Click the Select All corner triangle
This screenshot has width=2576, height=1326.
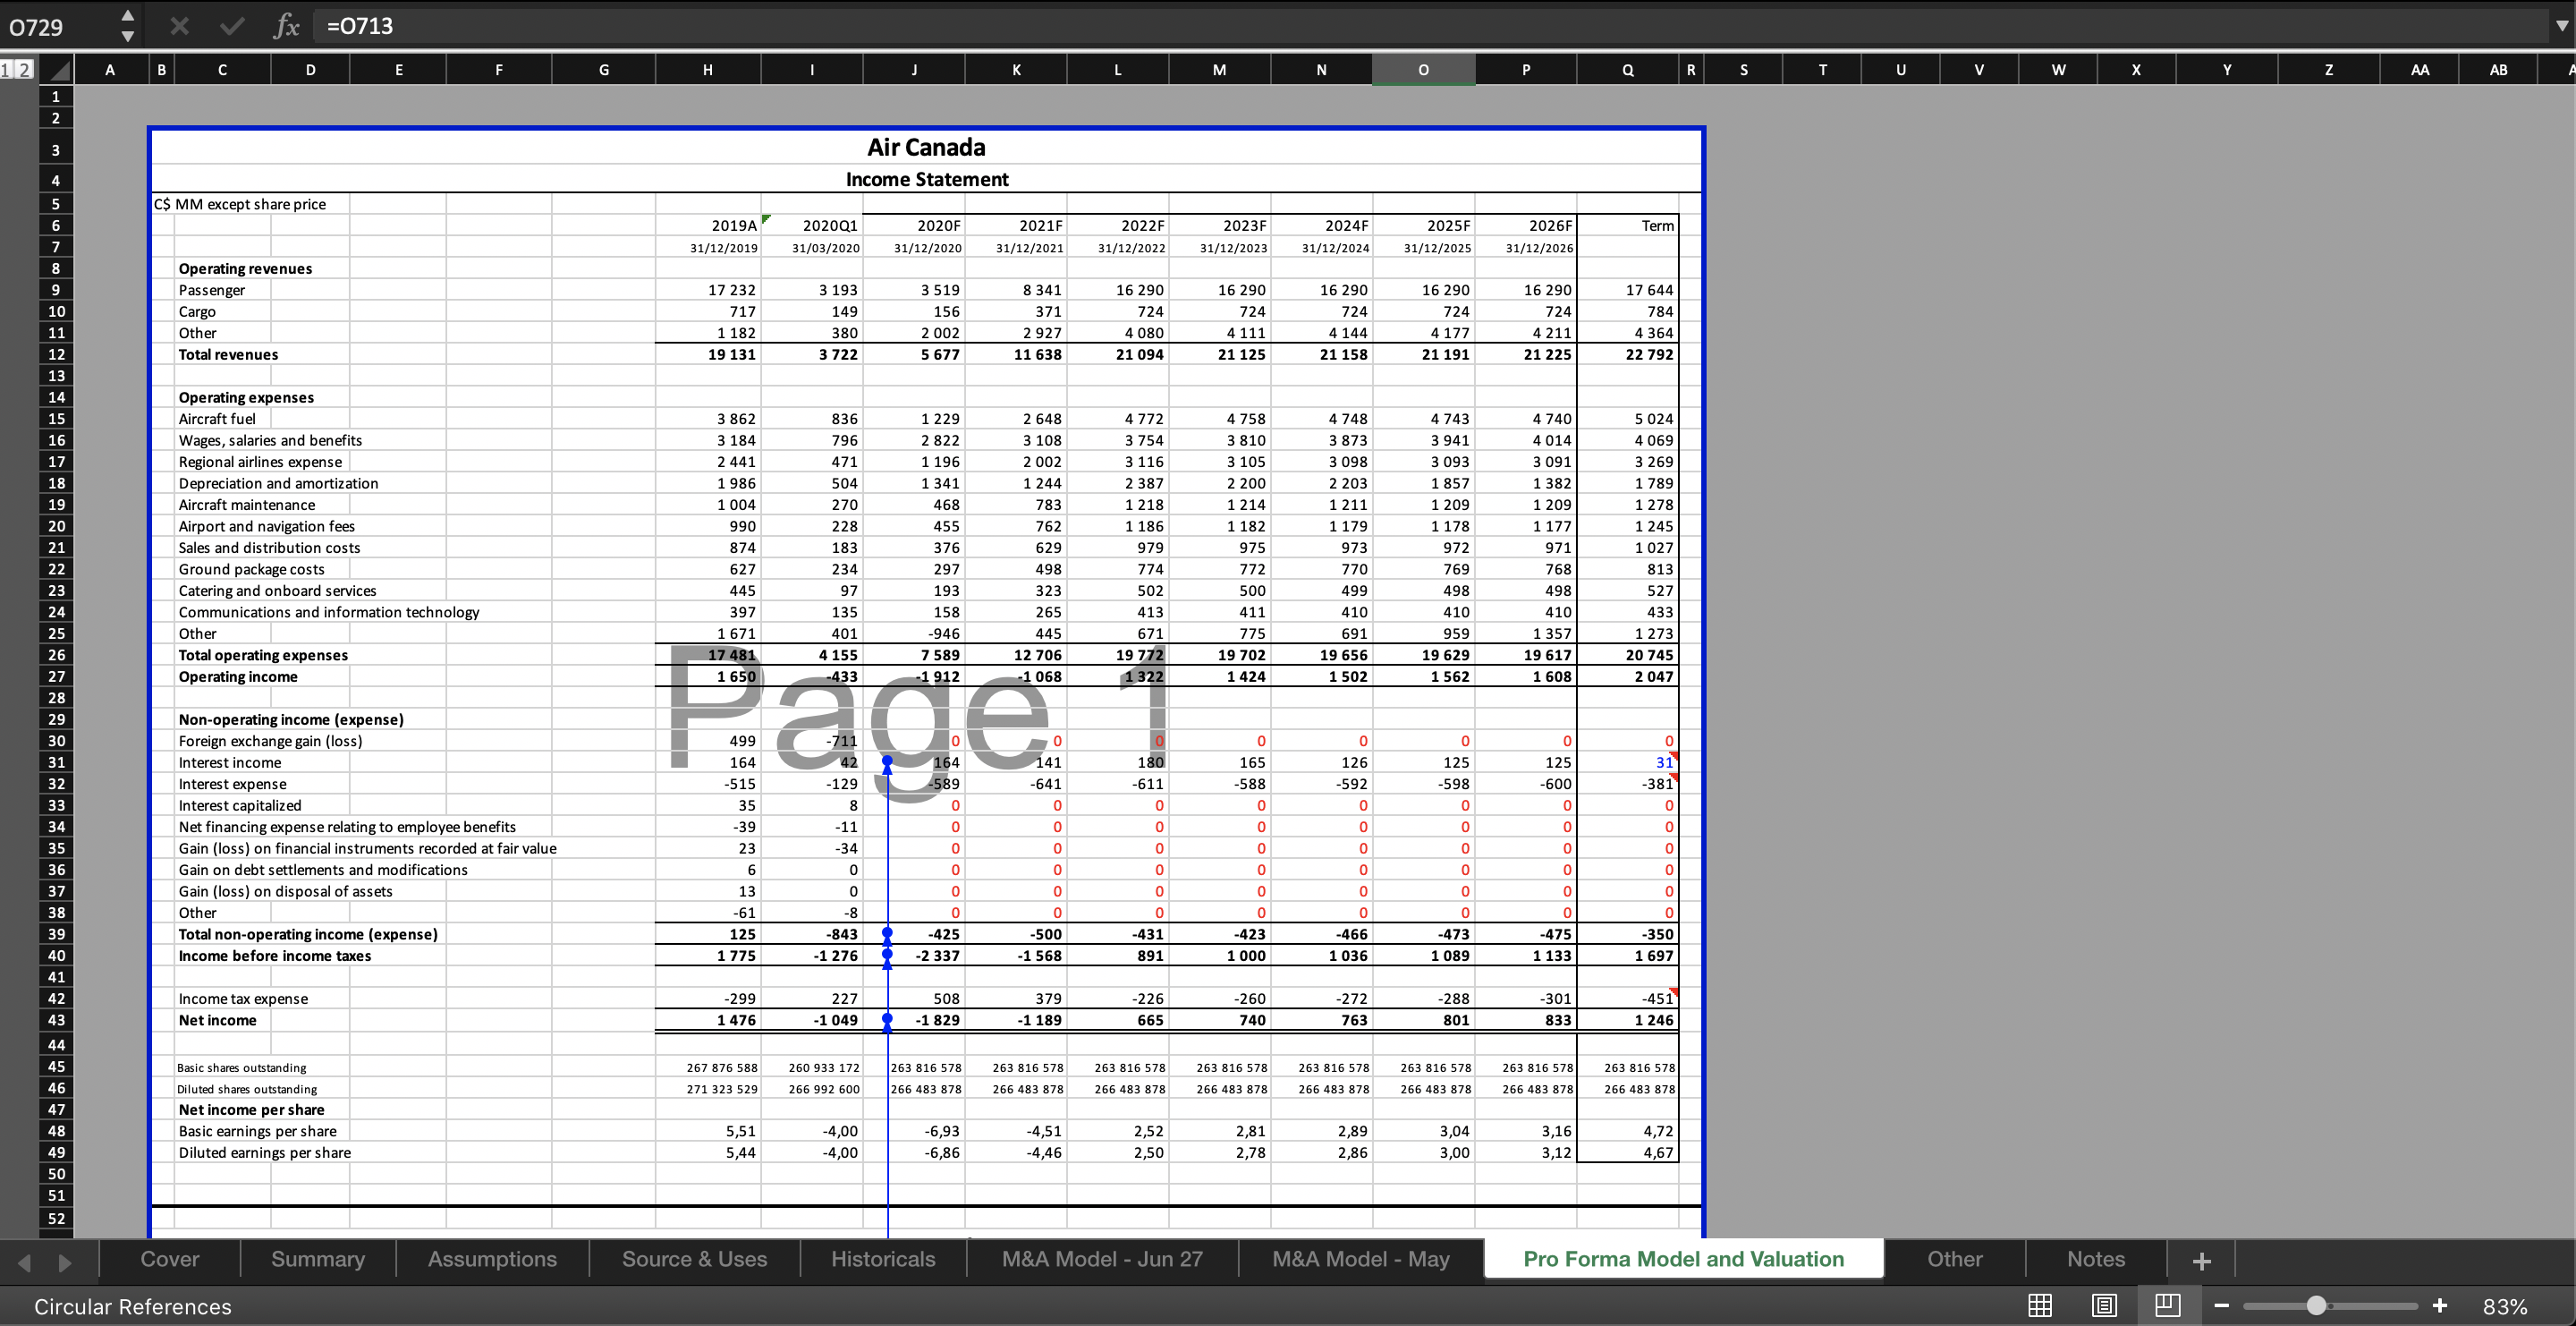(x=59, y=69)
